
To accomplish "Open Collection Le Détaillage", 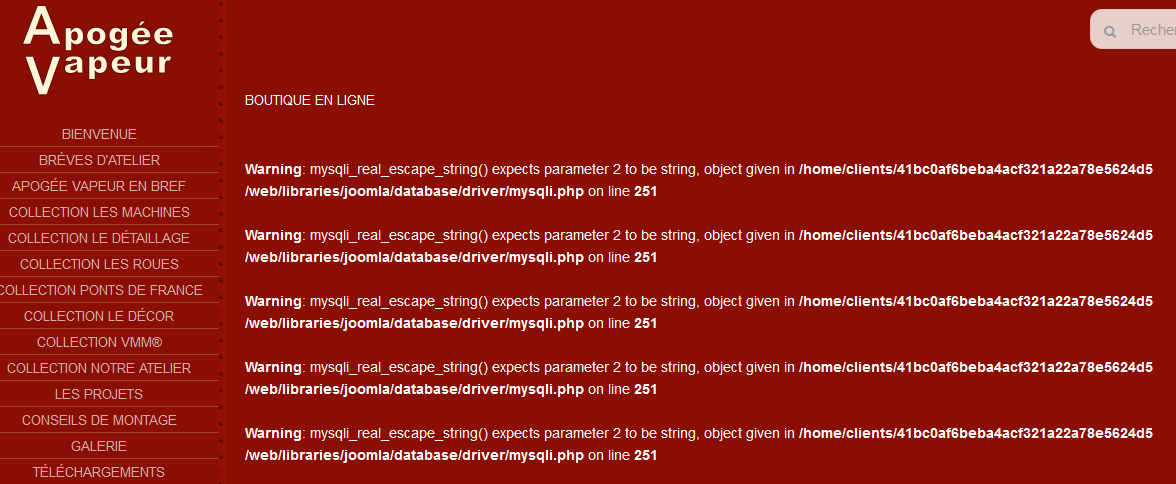I will pos(99,238).
